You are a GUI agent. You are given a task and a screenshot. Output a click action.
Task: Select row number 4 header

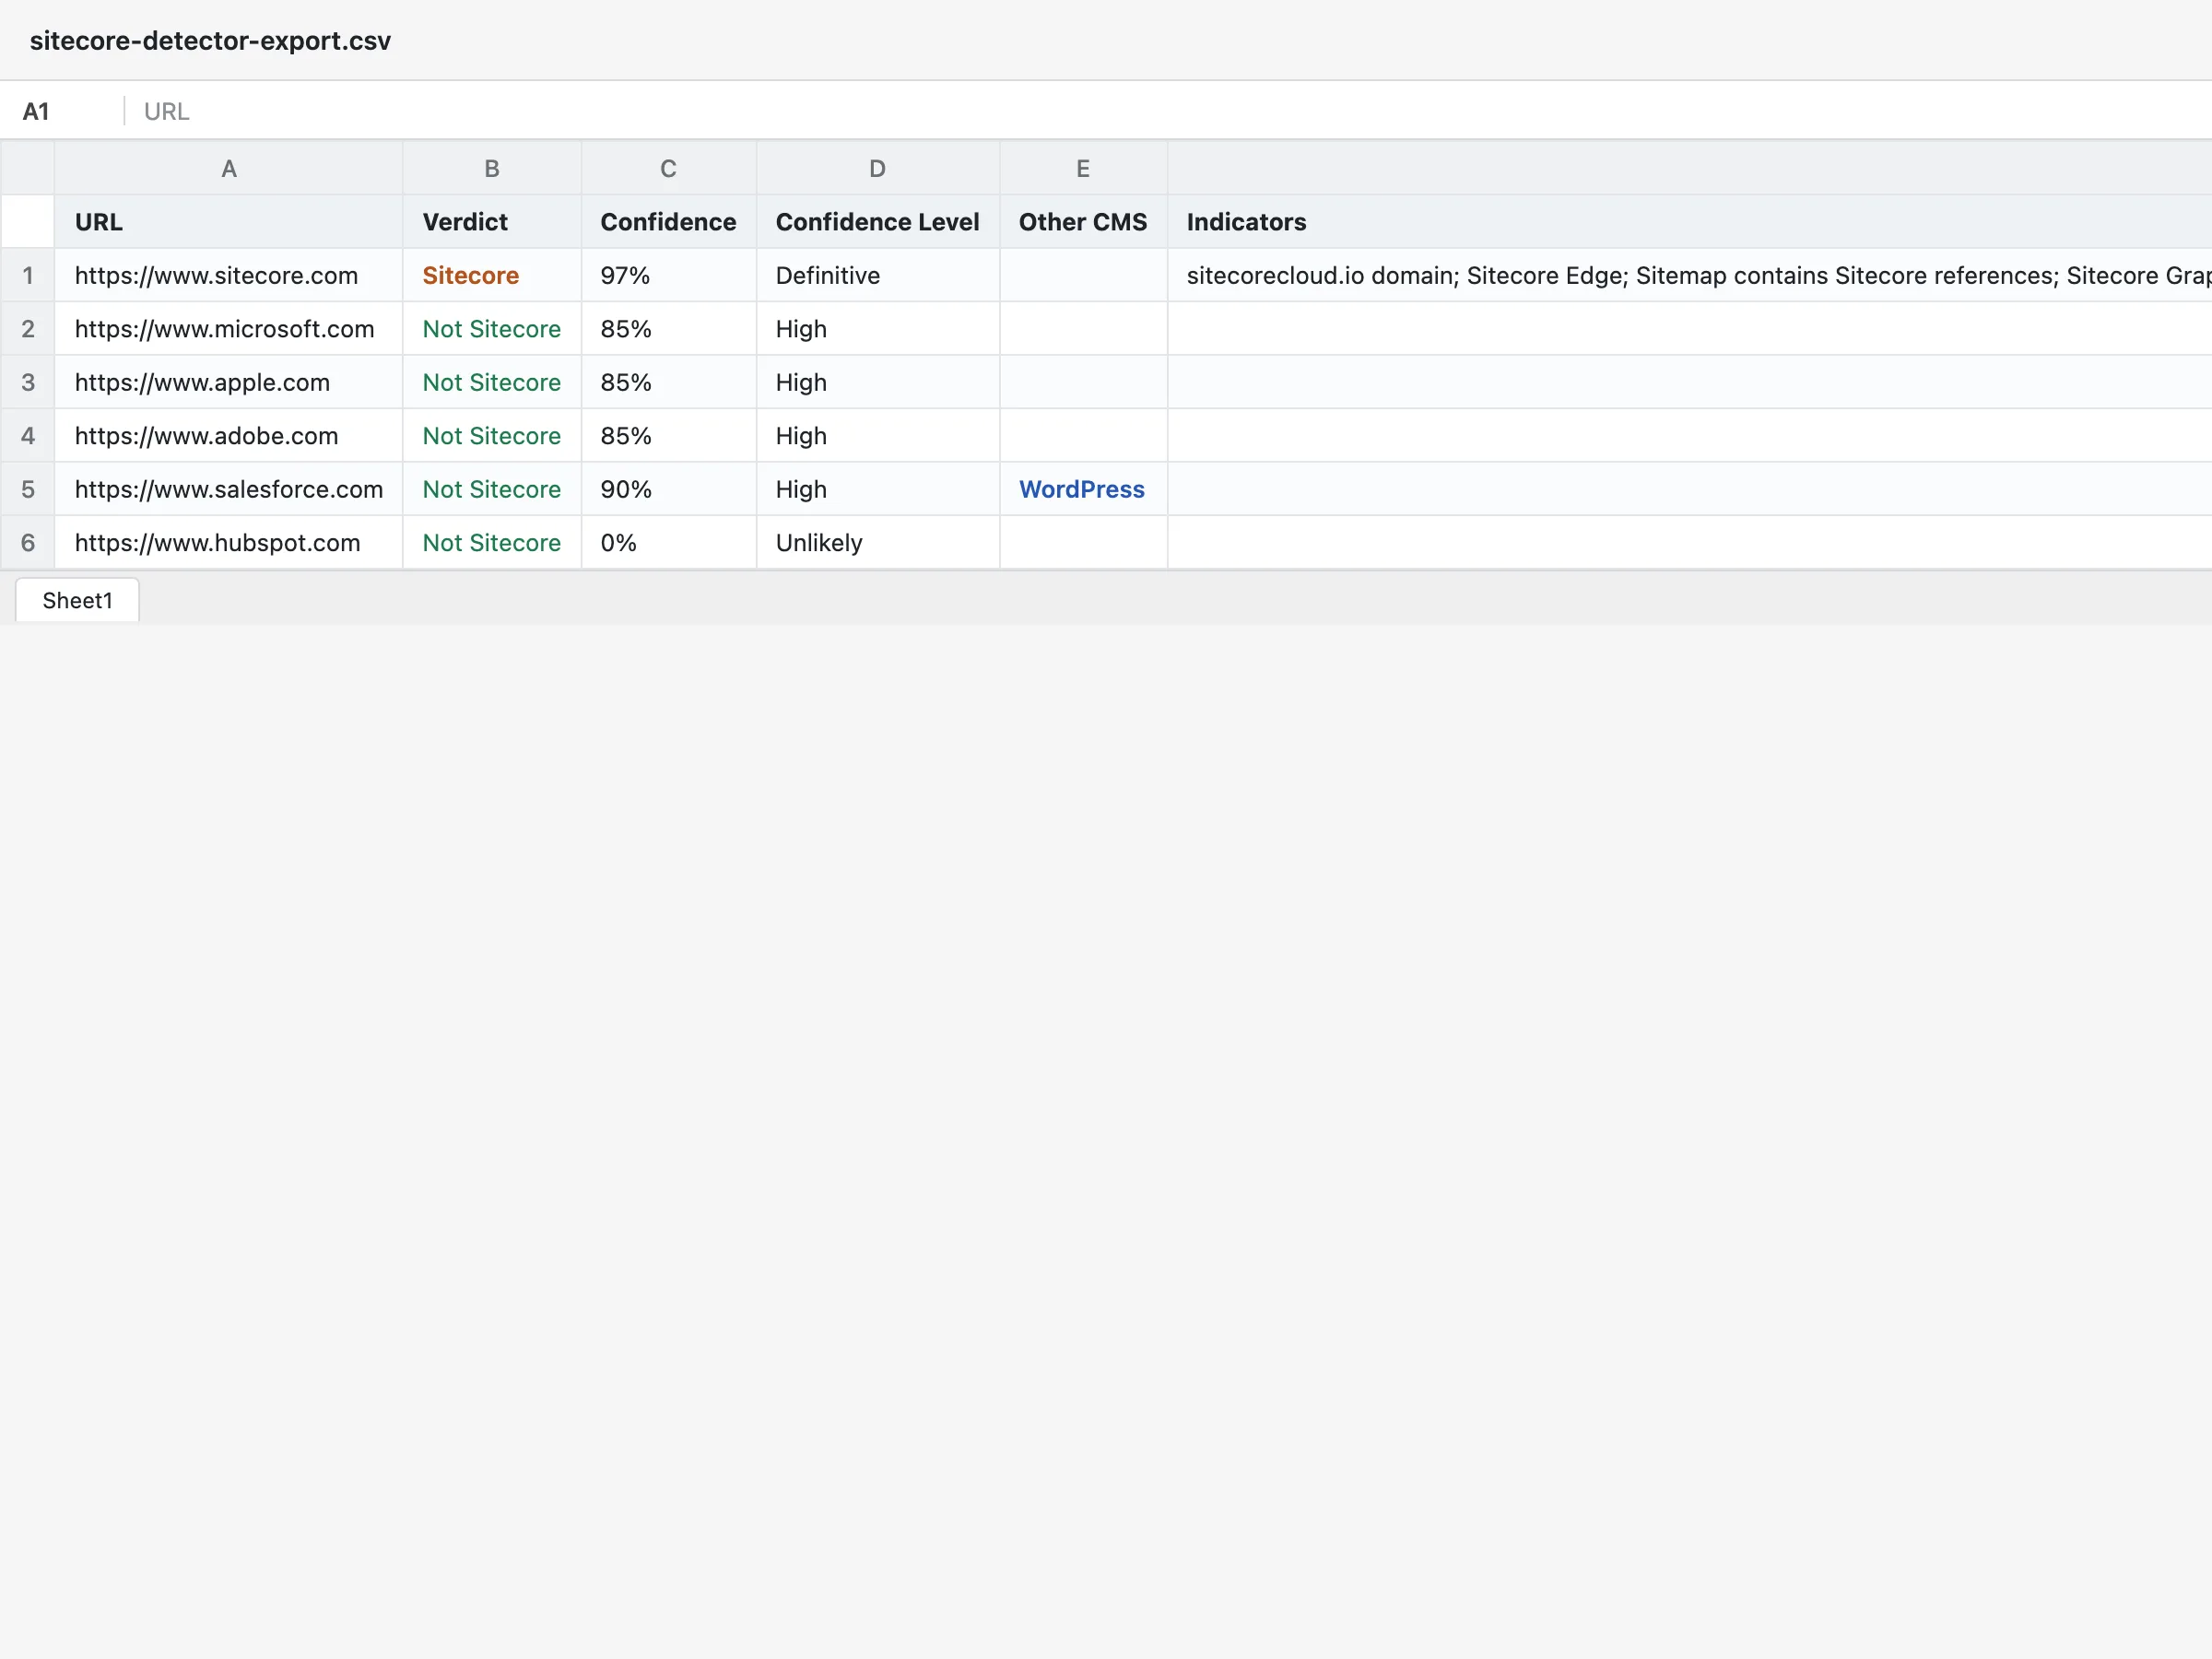click(28, 436)
